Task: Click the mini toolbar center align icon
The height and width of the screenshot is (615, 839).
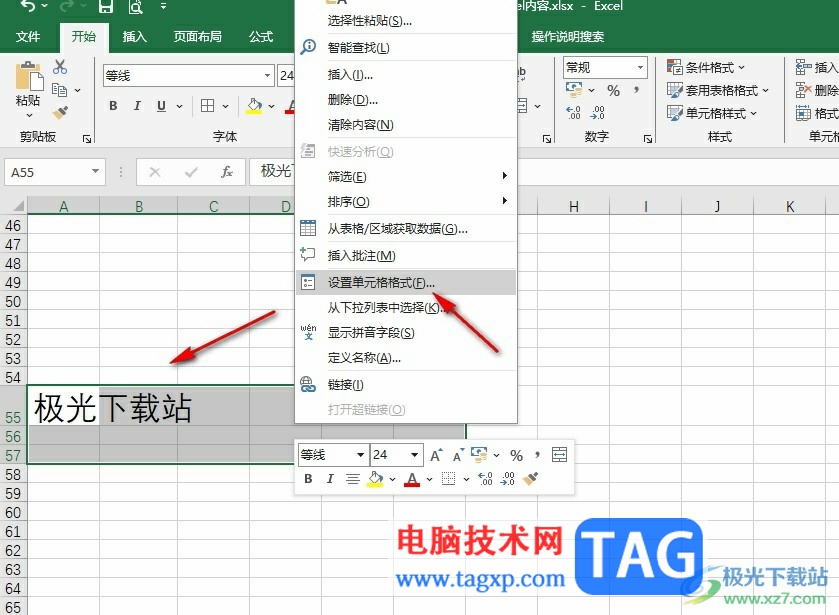Action: coord(352,479)
